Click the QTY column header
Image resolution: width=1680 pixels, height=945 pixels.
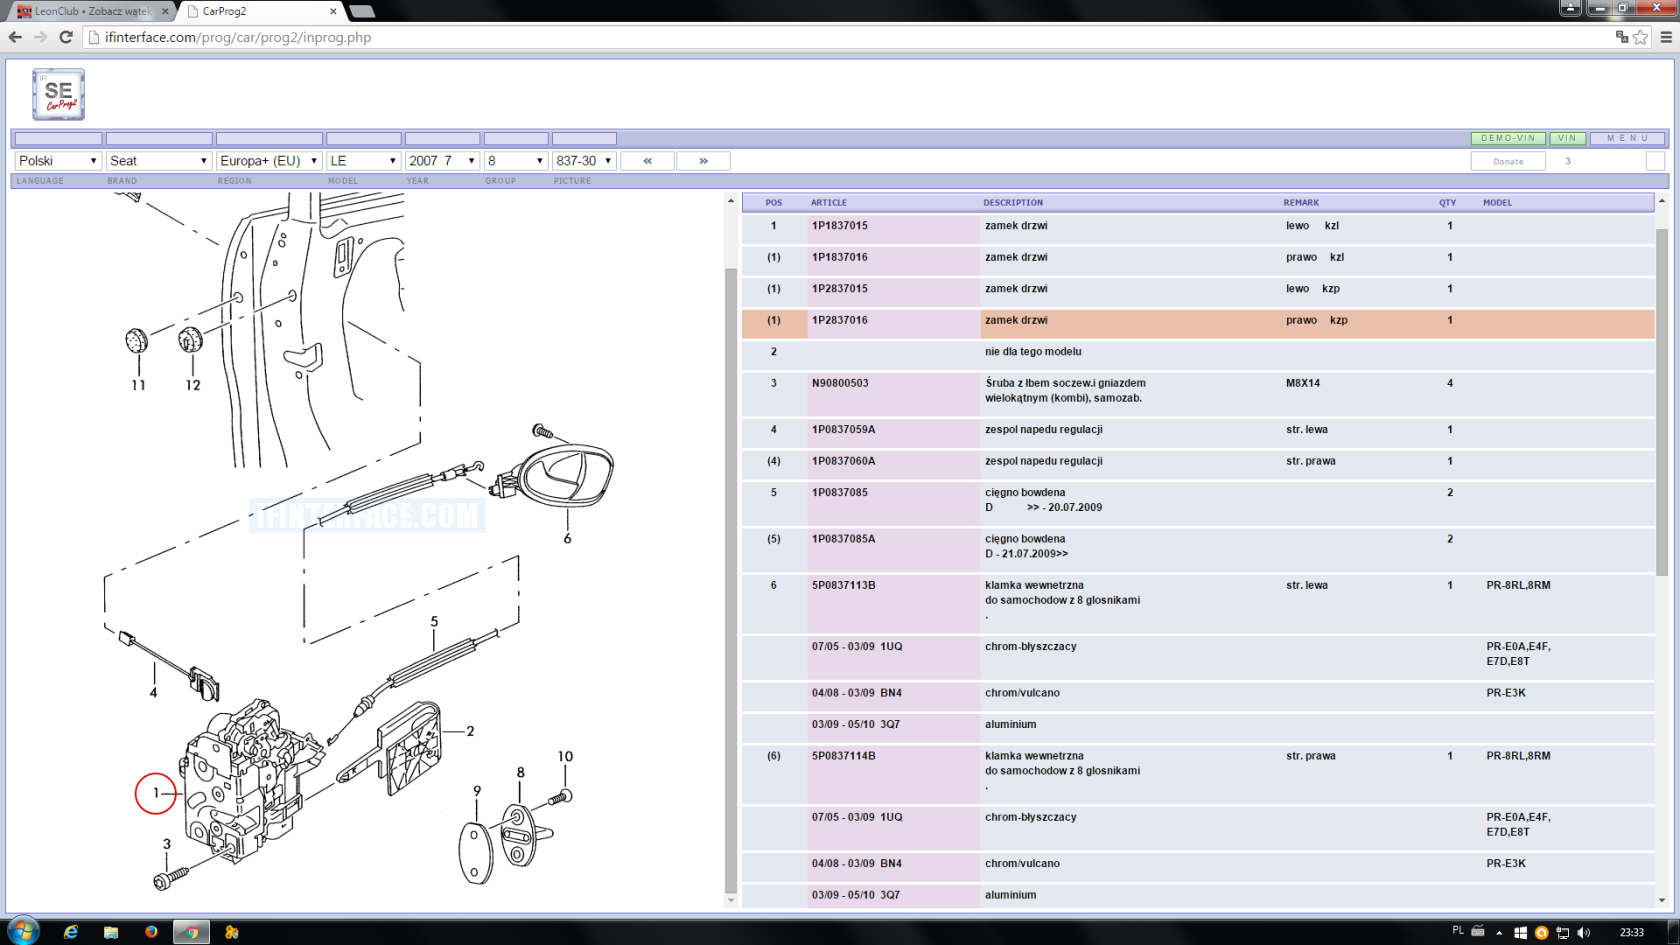(1447, 203)
